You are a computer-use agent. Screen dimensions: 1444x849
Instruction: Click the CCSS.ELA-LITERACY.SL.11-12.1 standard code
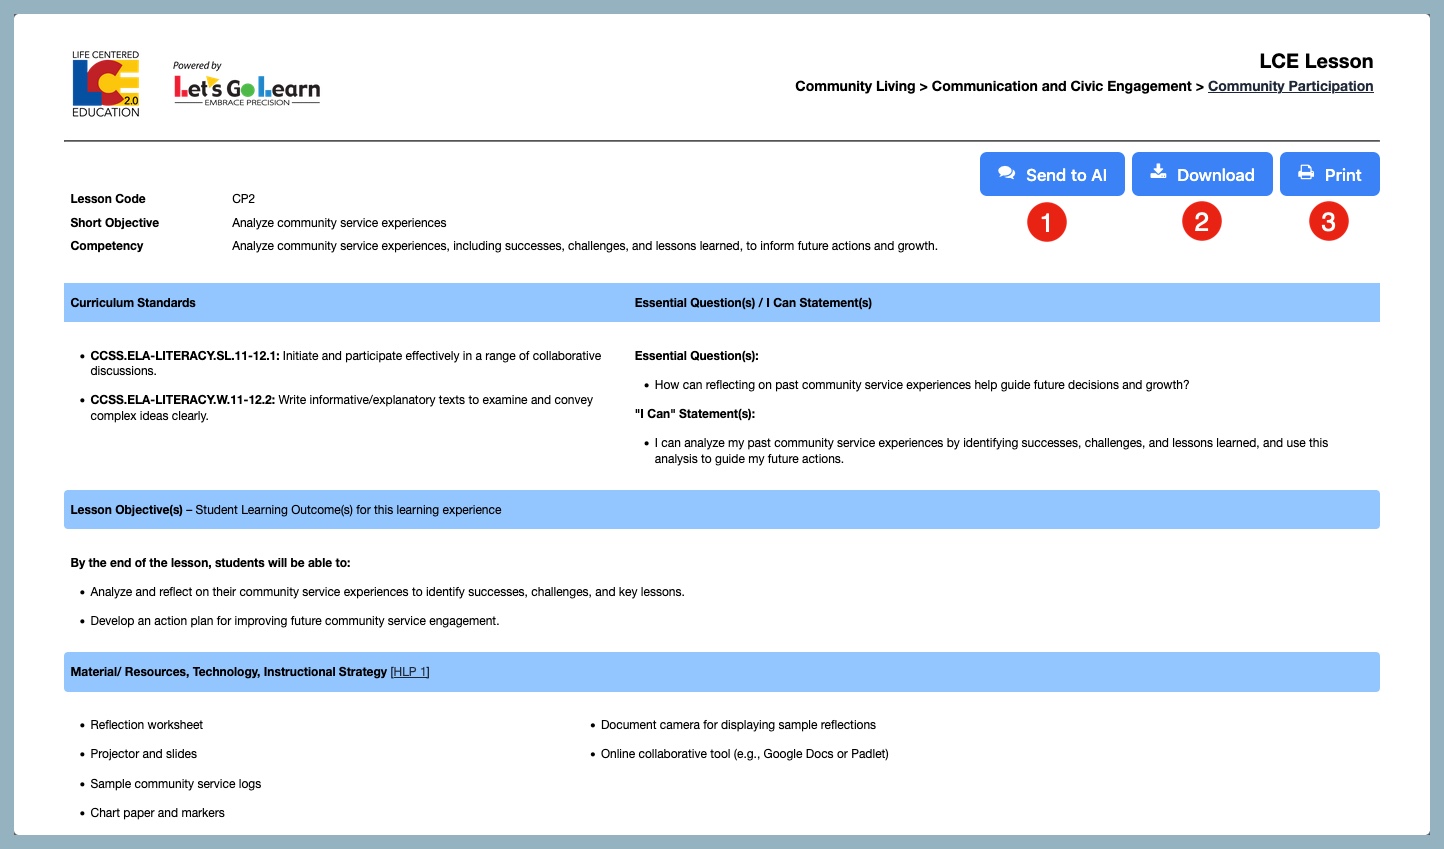184,356
